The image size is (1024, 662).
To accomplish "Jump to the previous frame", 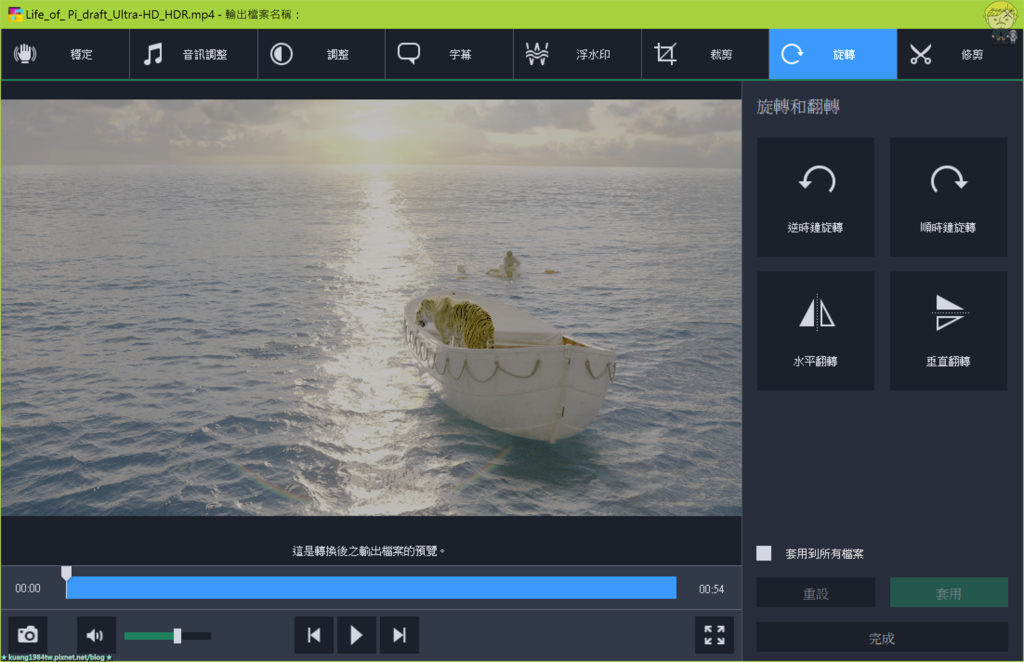I will [314, 635].
